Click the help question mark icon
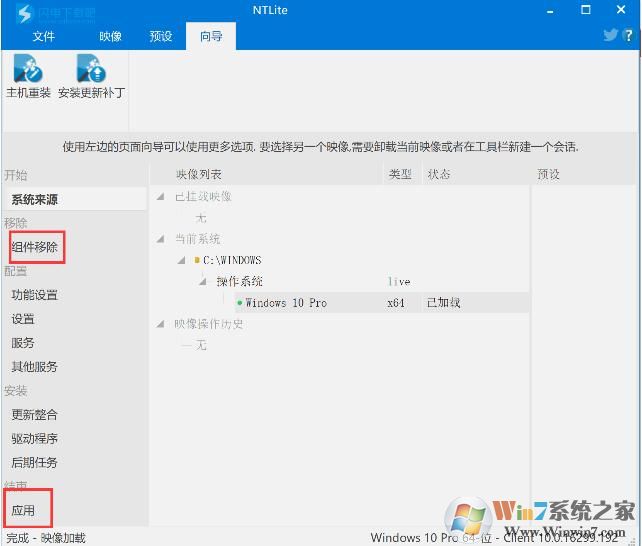Viewport: 642px width, 546px height. 628,35
